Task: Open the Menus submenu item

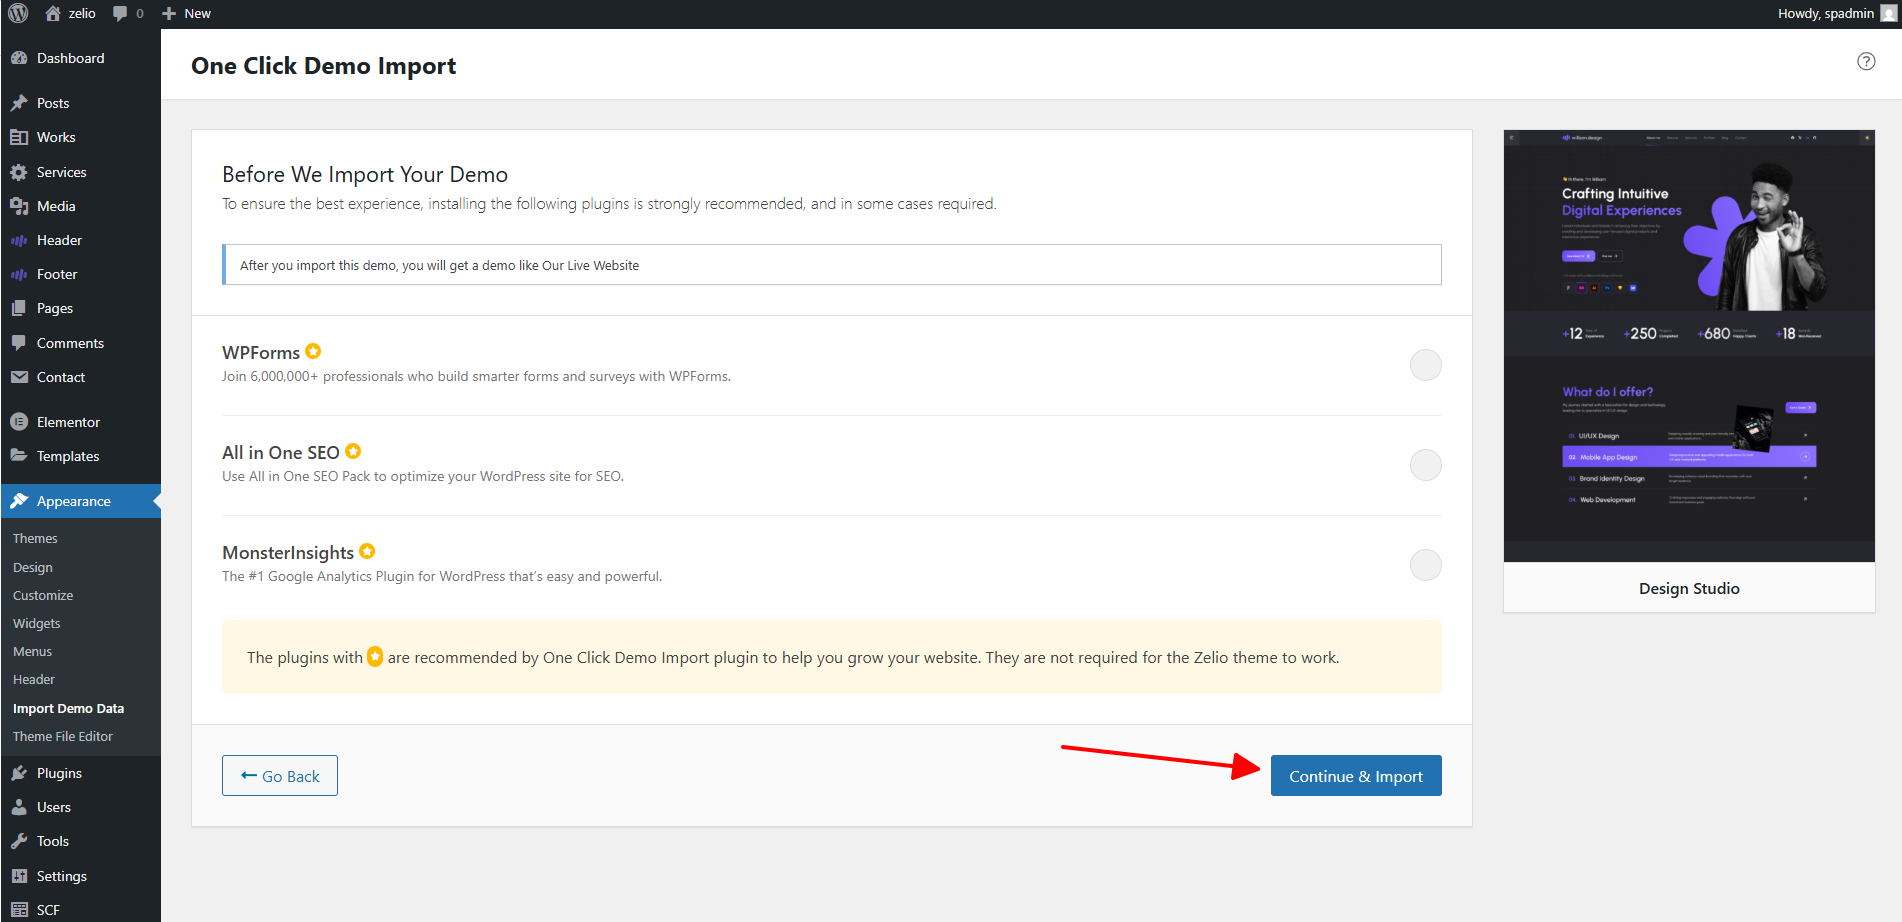Action: pyautogui.click(x=32, y=651)
